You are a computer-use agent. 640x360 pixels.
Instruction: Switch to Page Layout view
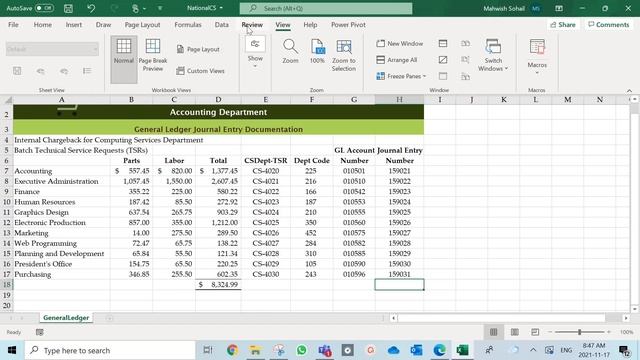click(x=198, y=49)
